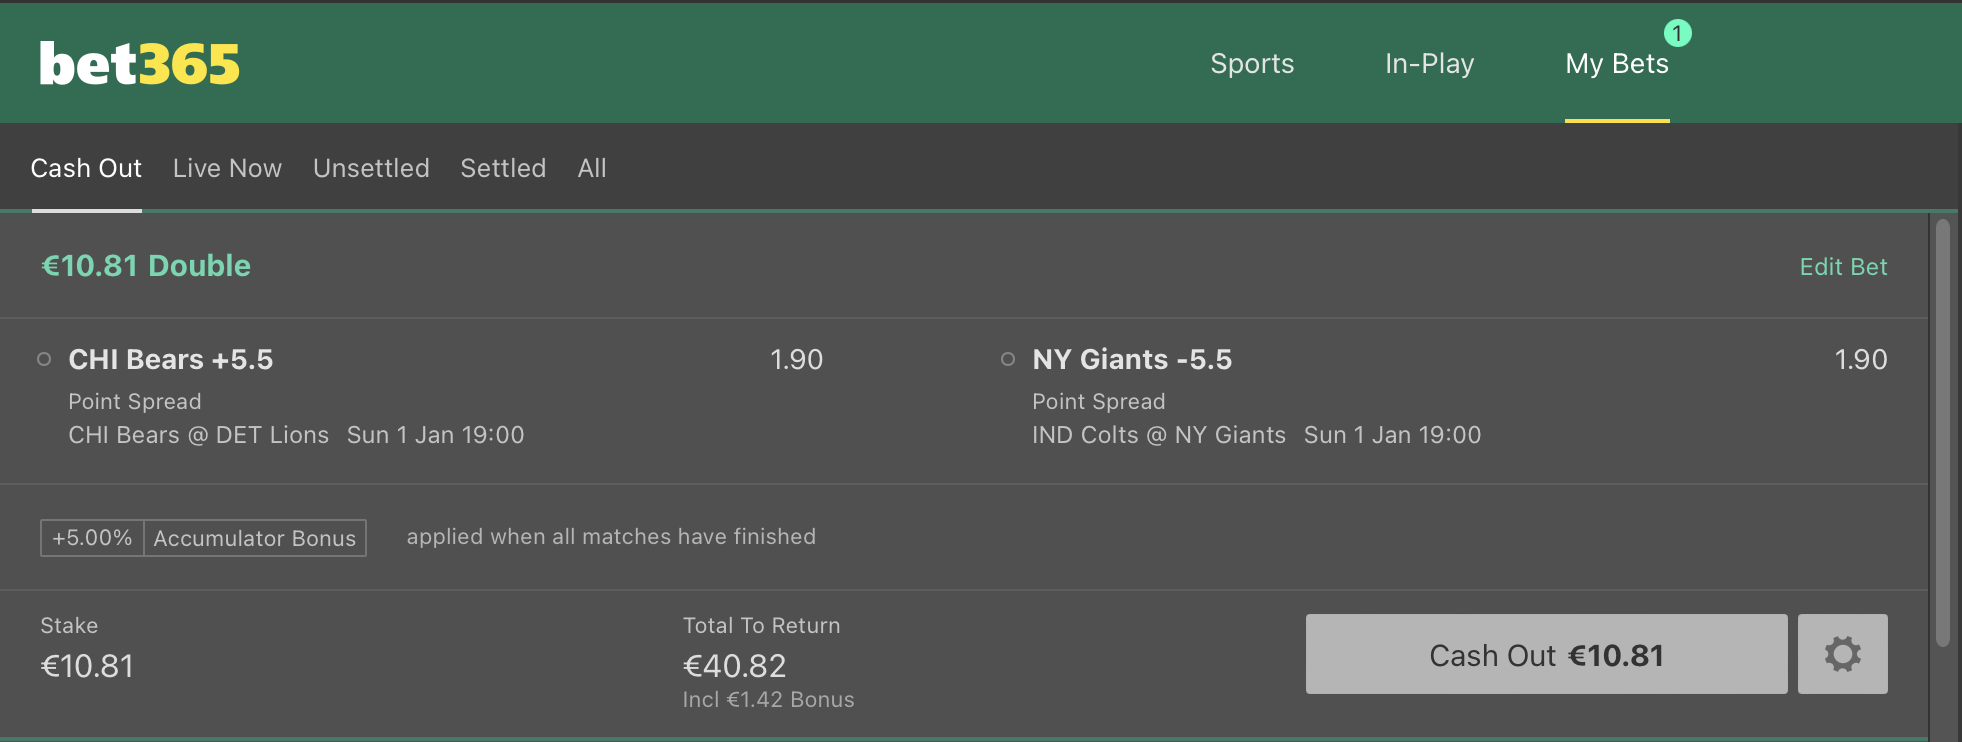
Task: Open the Sports section
Action: tap(1252, 64)
